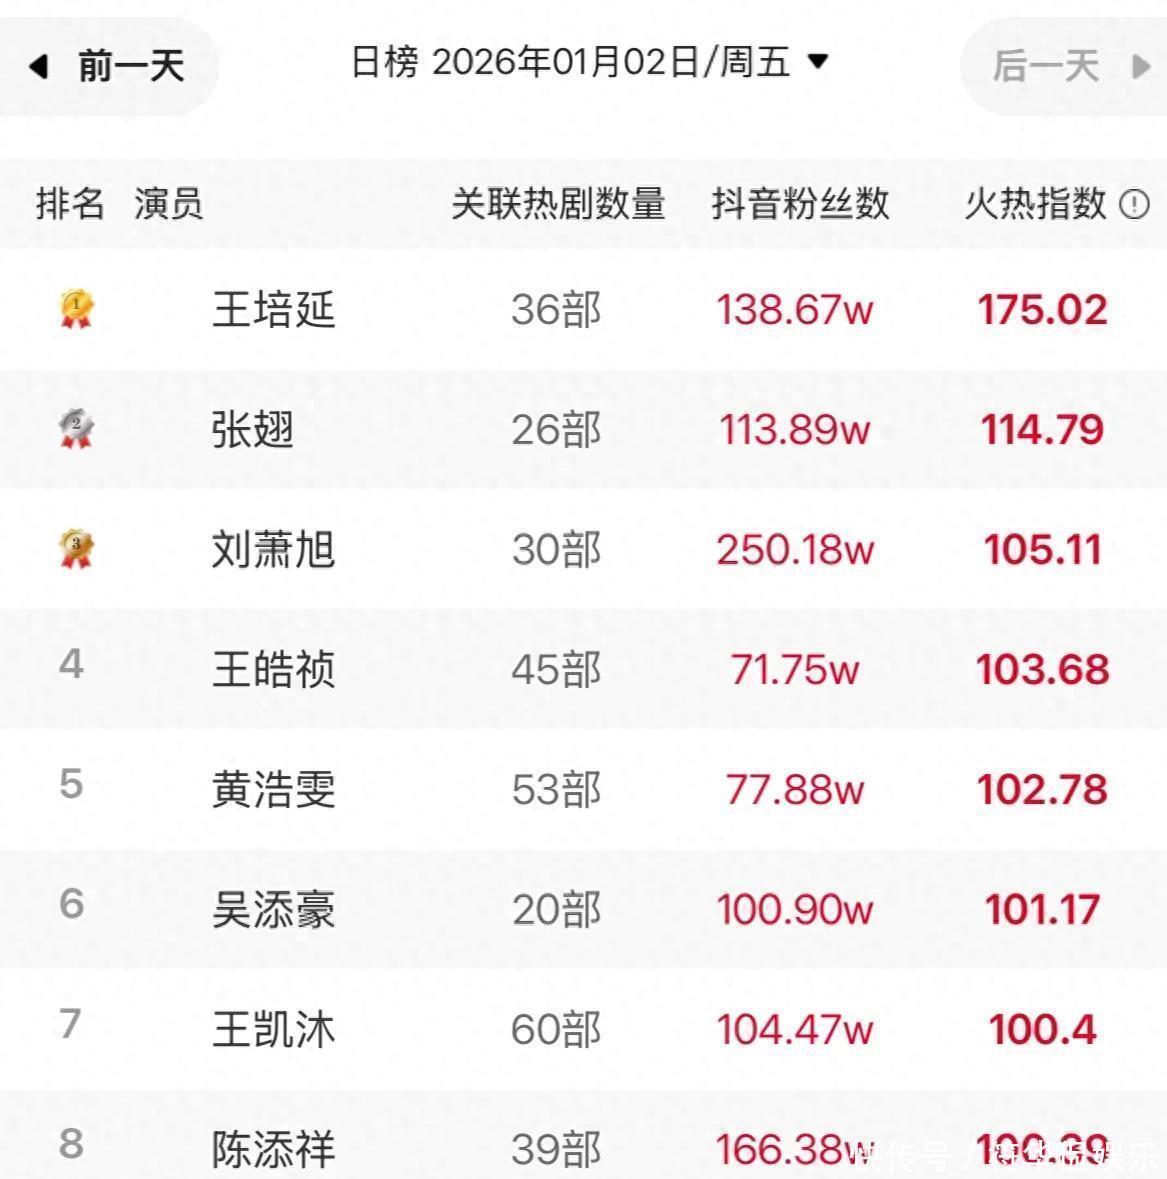This screenshot has width=1167, height=1179.
Task: Go to next day with 后一天
Action: [1045, 67]
